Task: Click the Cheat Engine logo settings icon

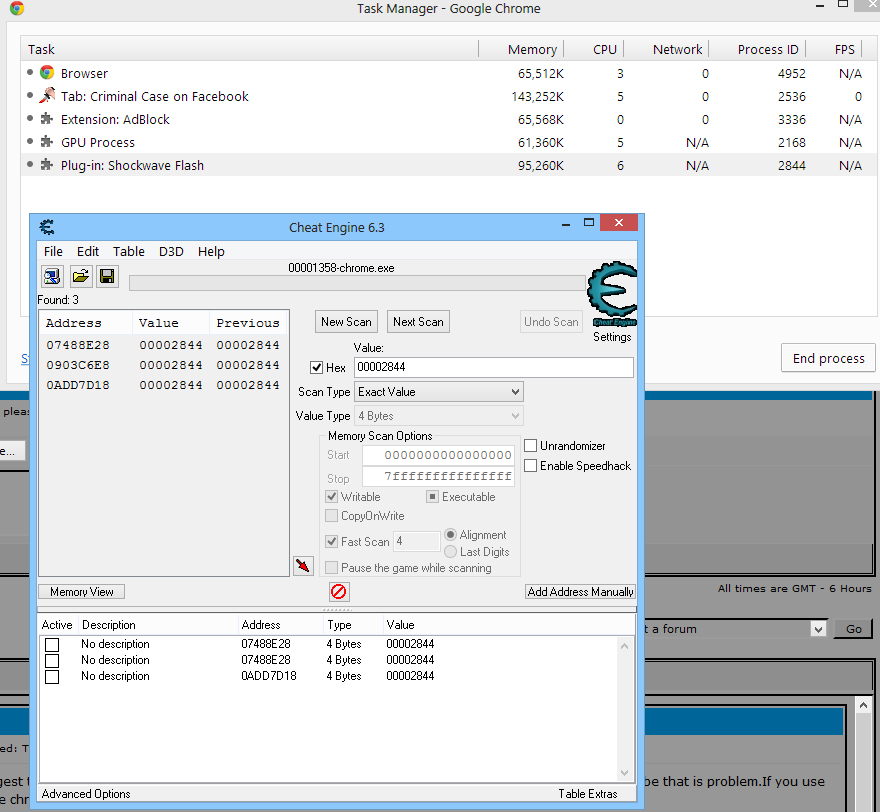Action: click(611, 296)
